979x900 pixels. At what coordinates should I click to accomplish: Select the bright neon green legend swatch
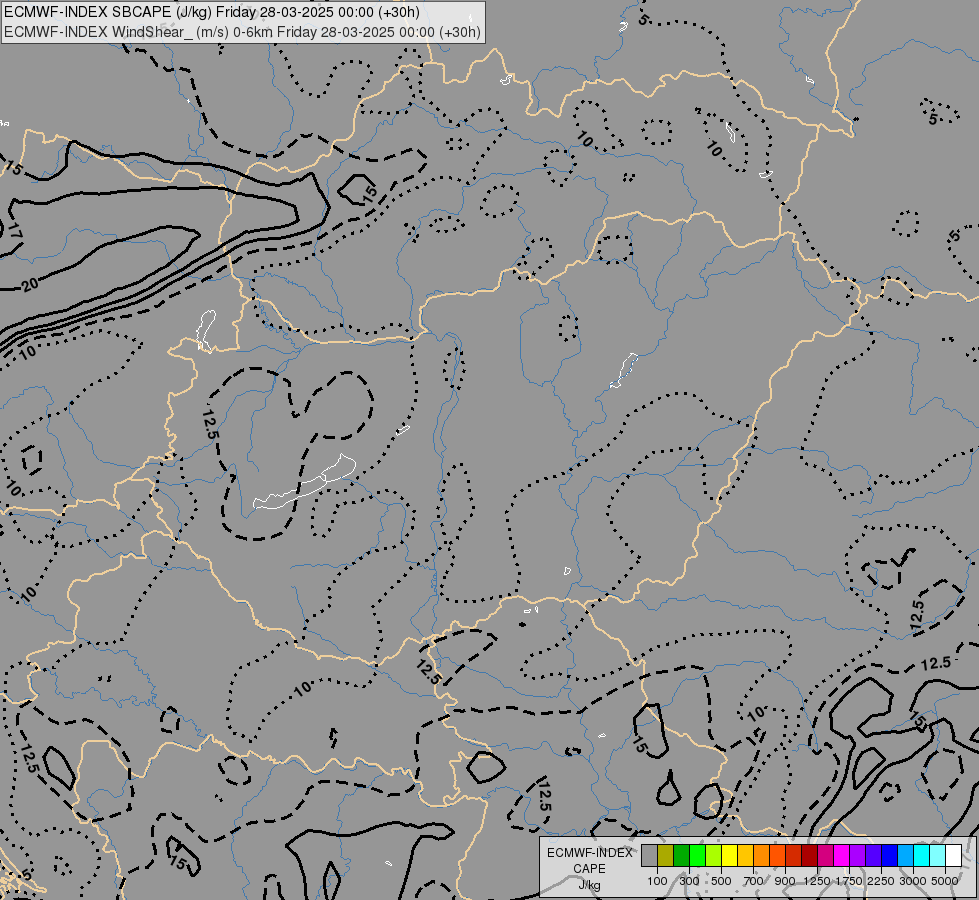tap(697, 856)
